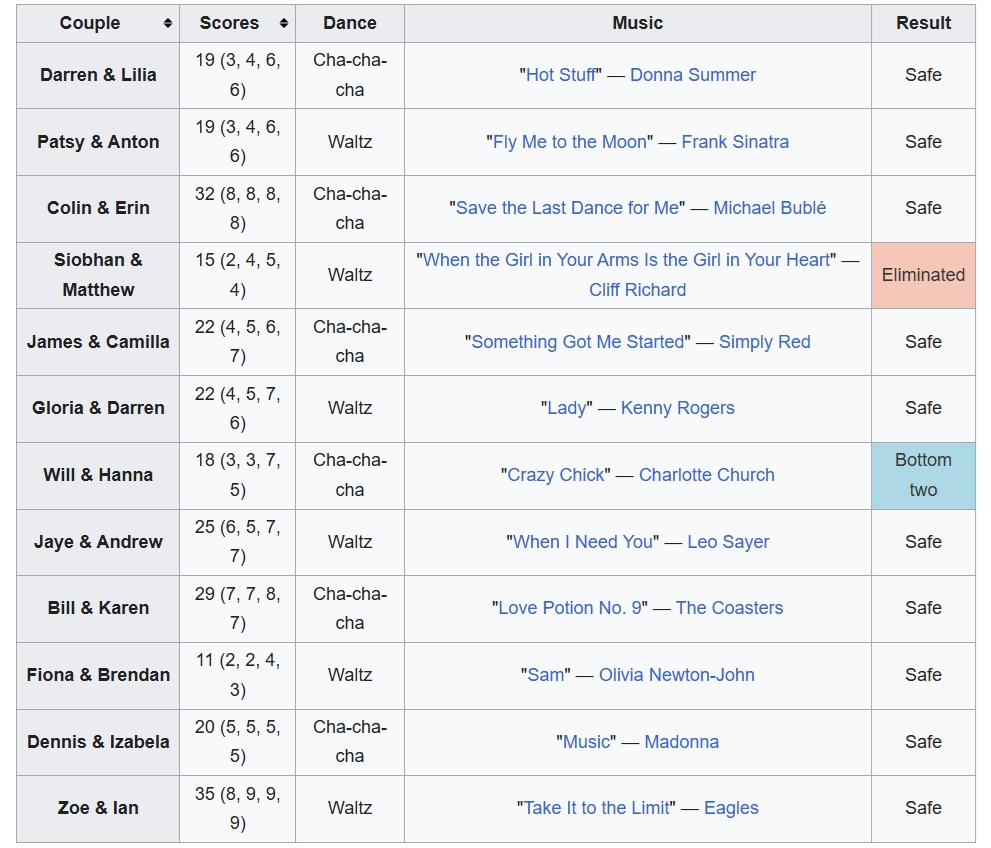Open the "Crazy Chick" song link
This screenshot has height=848, width=991.
(x=556, y=475)
